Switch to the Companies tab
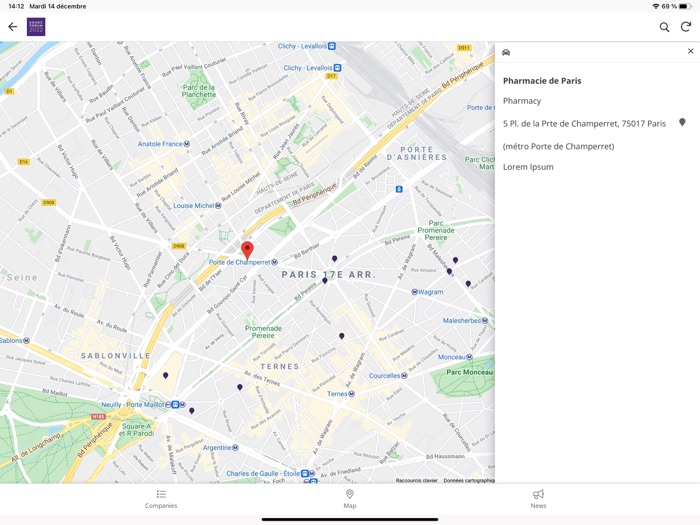 point(161,499)
